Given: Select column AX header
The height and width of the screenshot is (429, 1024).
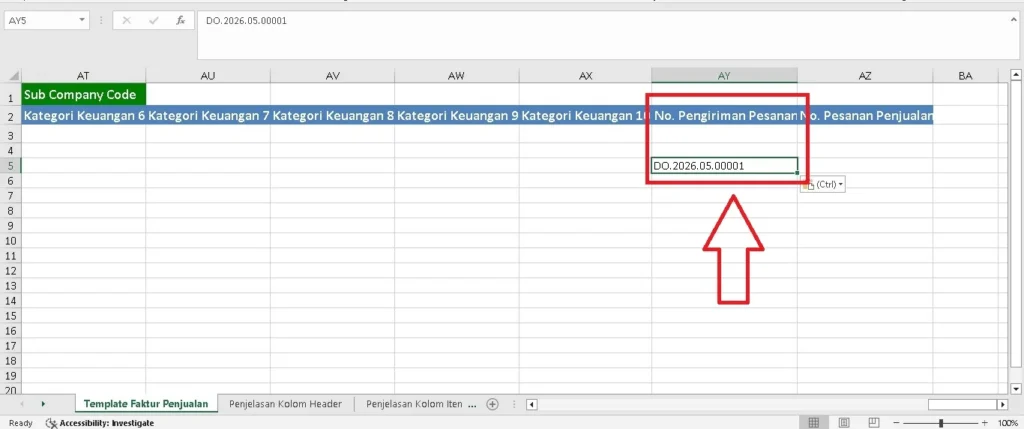Looking at the screenshot, I should tap(585, 76).
